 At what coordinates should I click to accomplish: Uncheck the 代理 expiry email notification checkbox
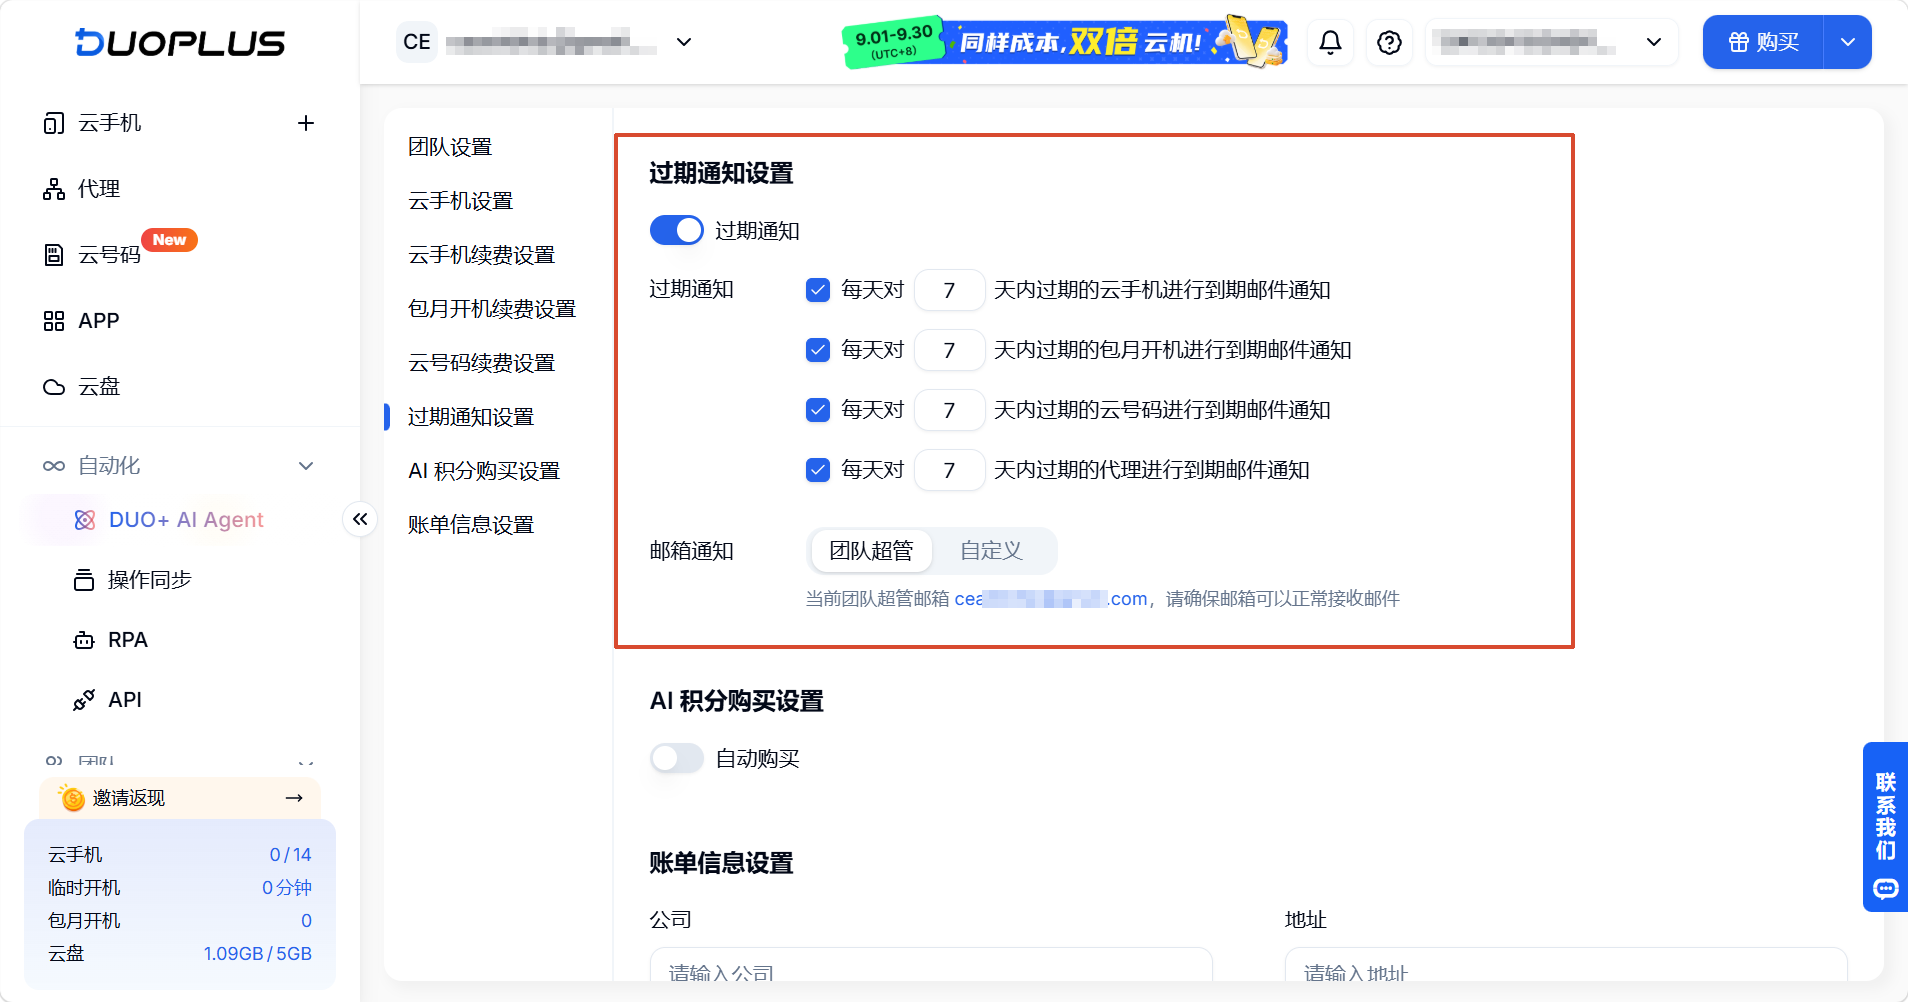[x=818, y=470]
